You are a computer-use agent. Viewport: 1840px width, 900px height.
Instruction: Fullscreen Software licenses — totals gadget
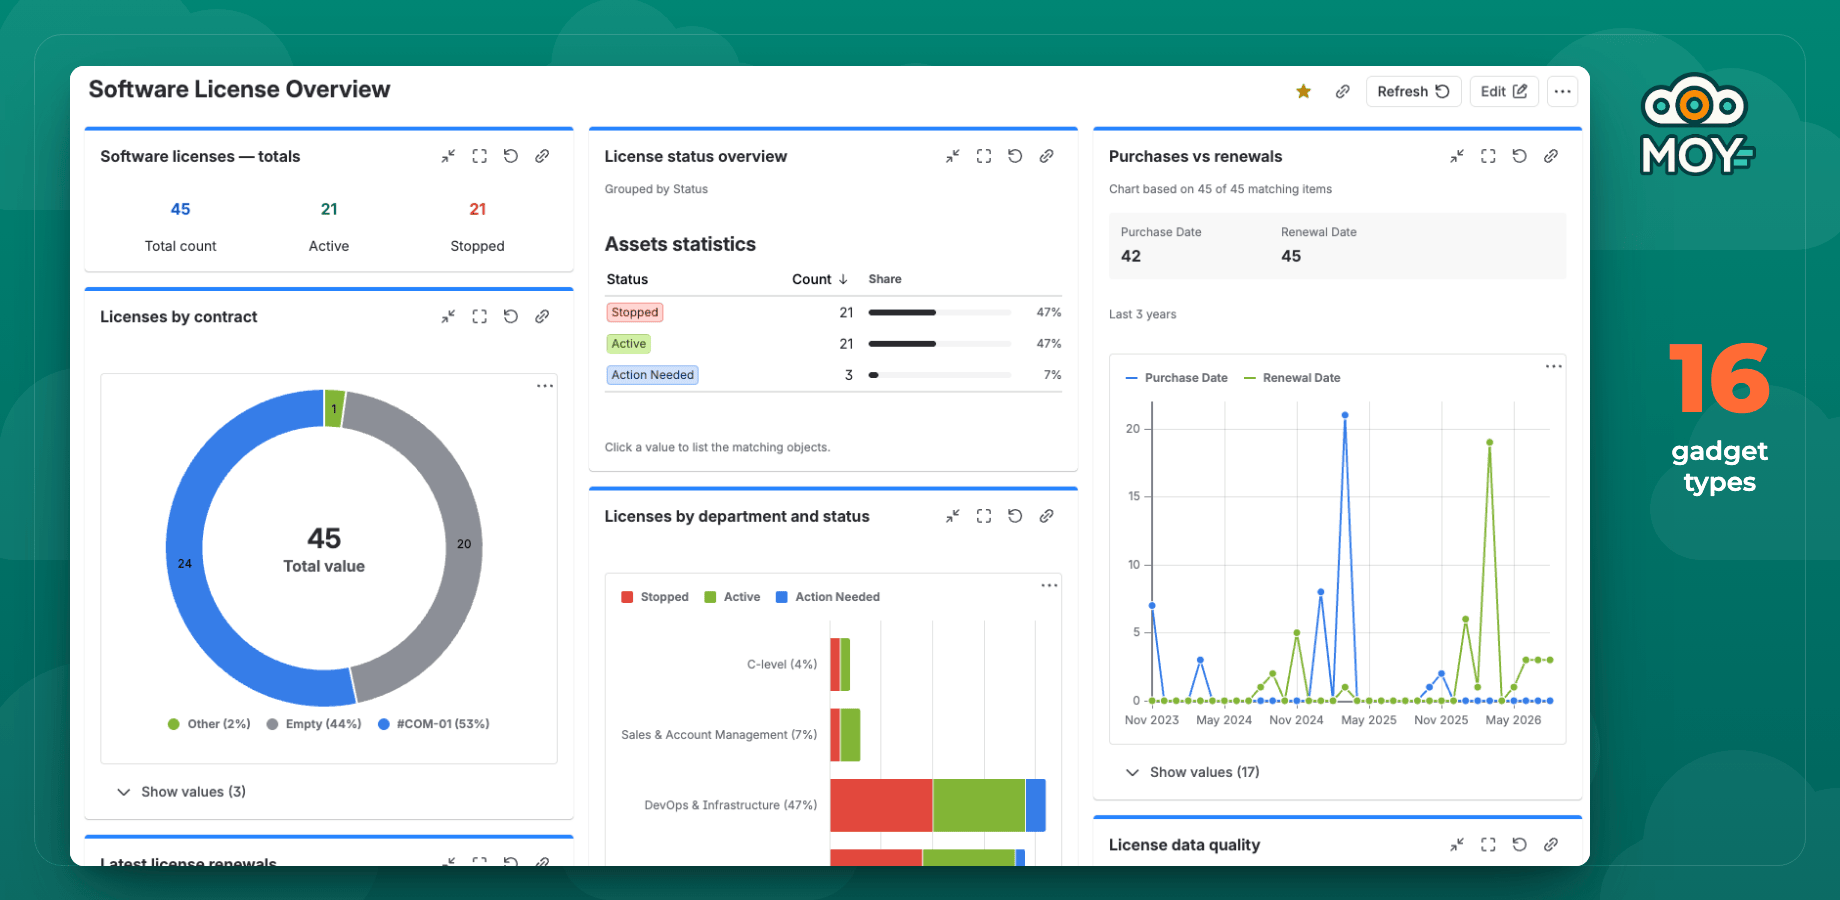(480, 156)
